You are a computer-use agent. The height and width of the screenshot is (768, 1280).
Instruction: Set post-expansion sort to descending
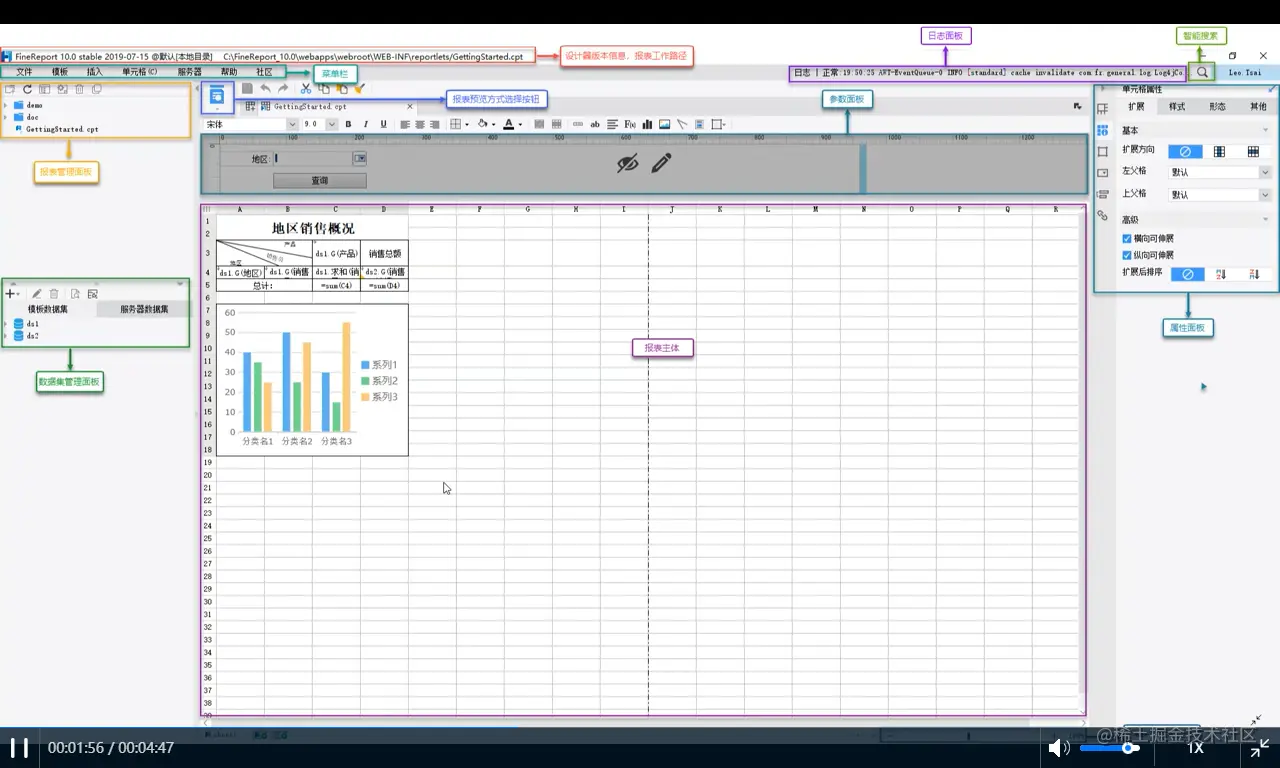pos(1254,274)
